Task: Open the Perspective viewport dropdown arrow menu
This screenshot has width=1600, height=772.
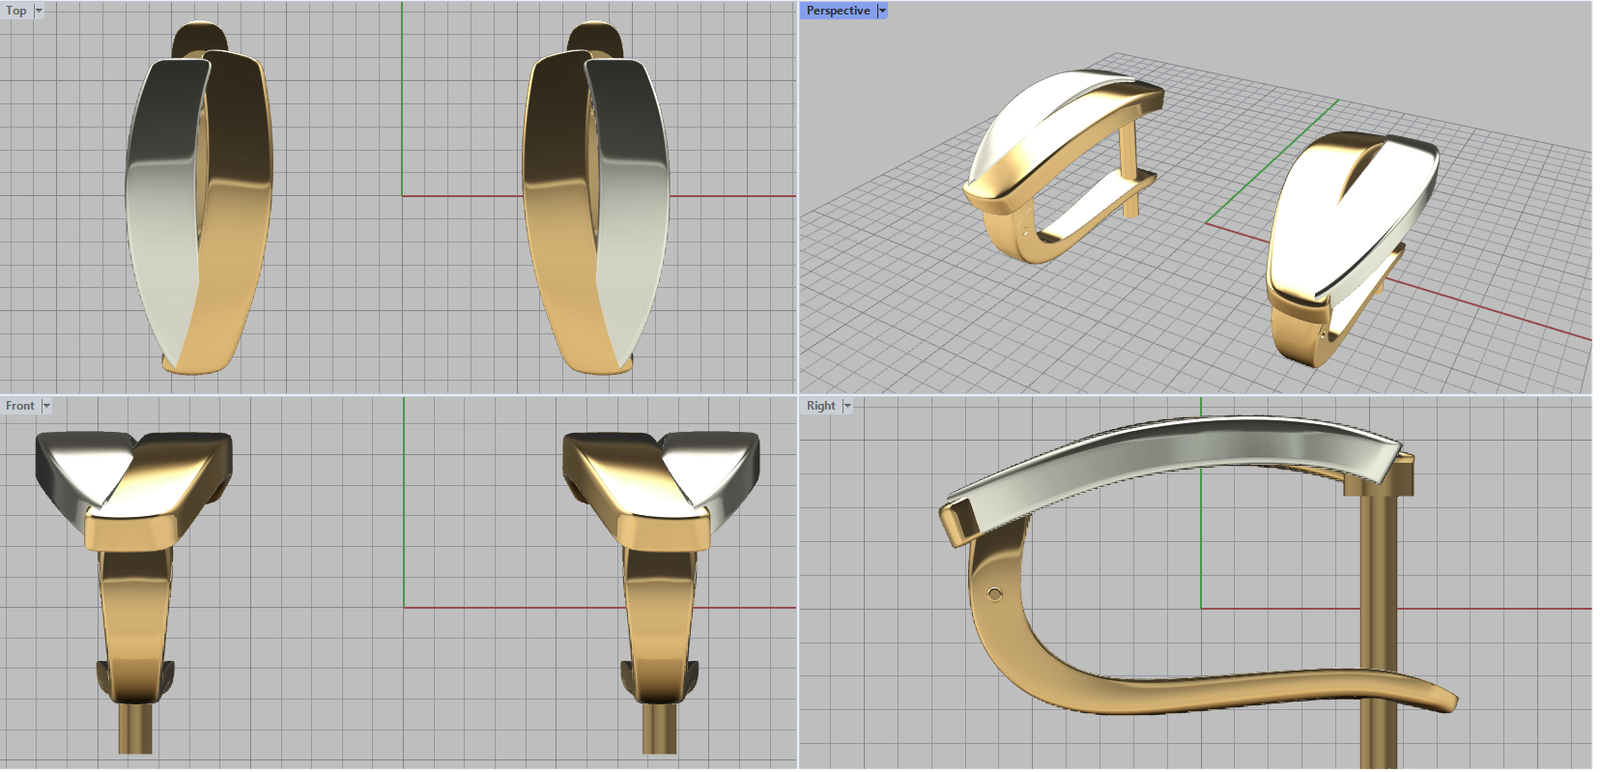Action: (882, 11)
